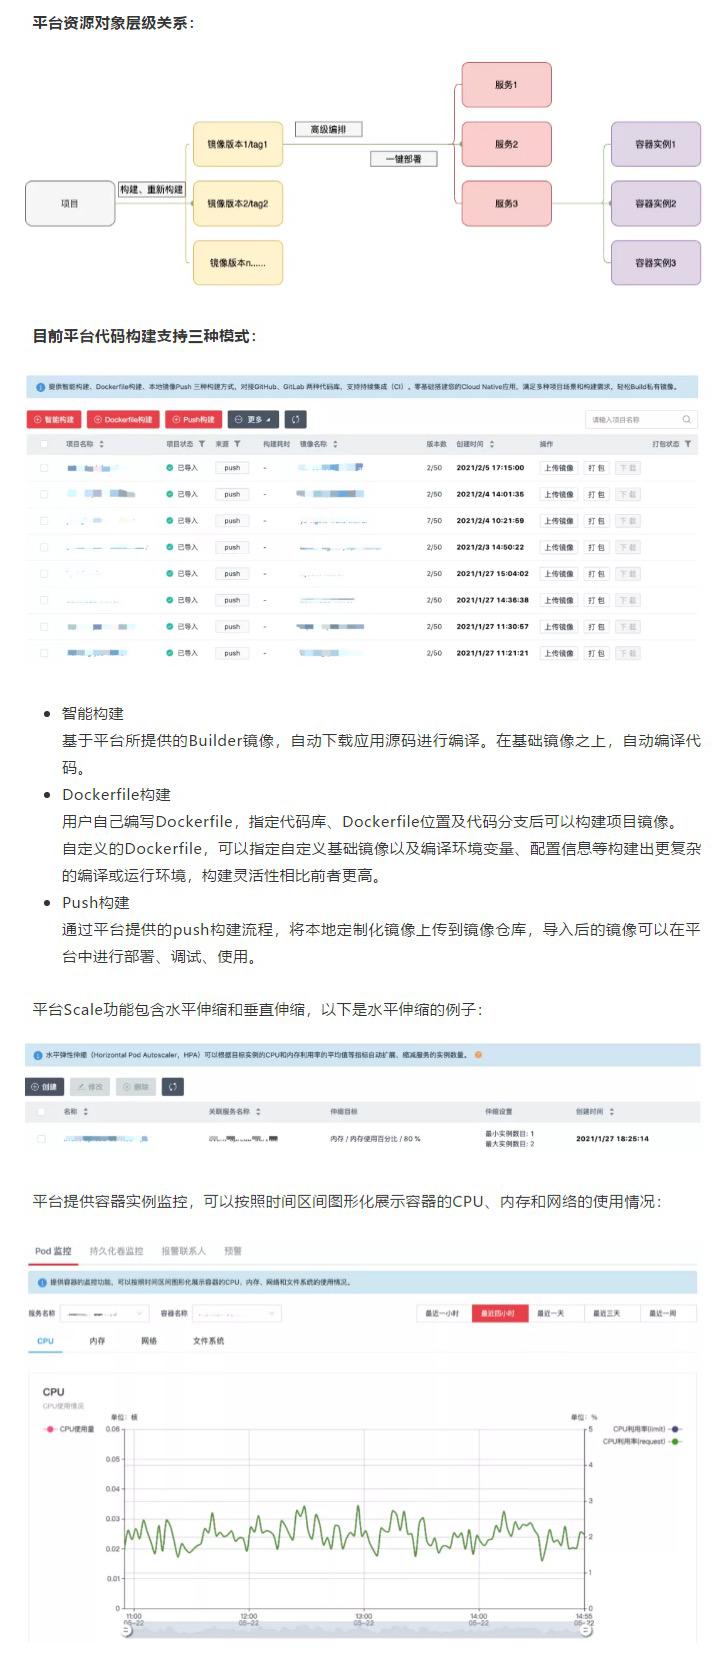The height and width of the screenshot is (1657, 726).
Task: Click the filter icon beside 项目状态 column
Action: [202, 444]
